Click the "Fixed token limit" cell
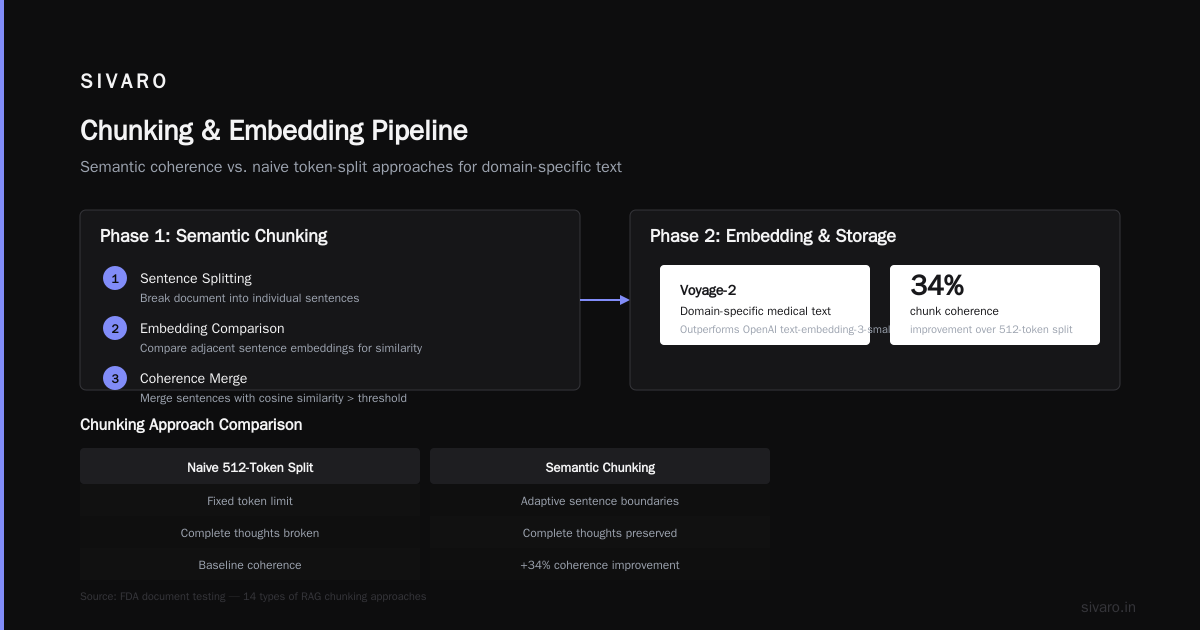This screenshot has height=630, width=1200. point(250,501)
